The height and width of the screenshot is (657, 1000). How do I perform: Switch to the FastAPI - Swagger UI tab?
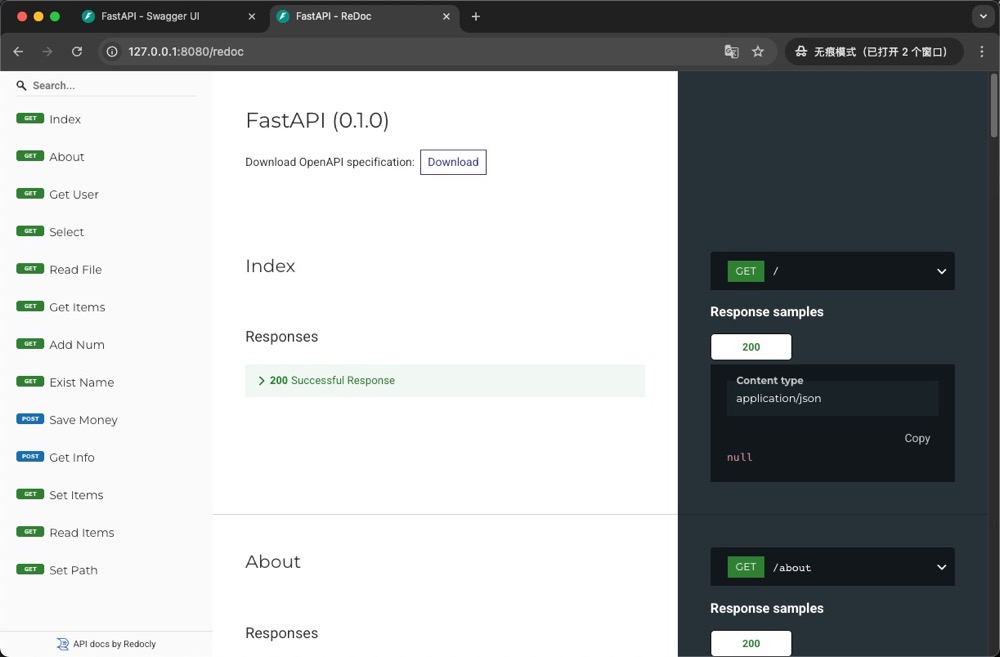tap(150, 16)
